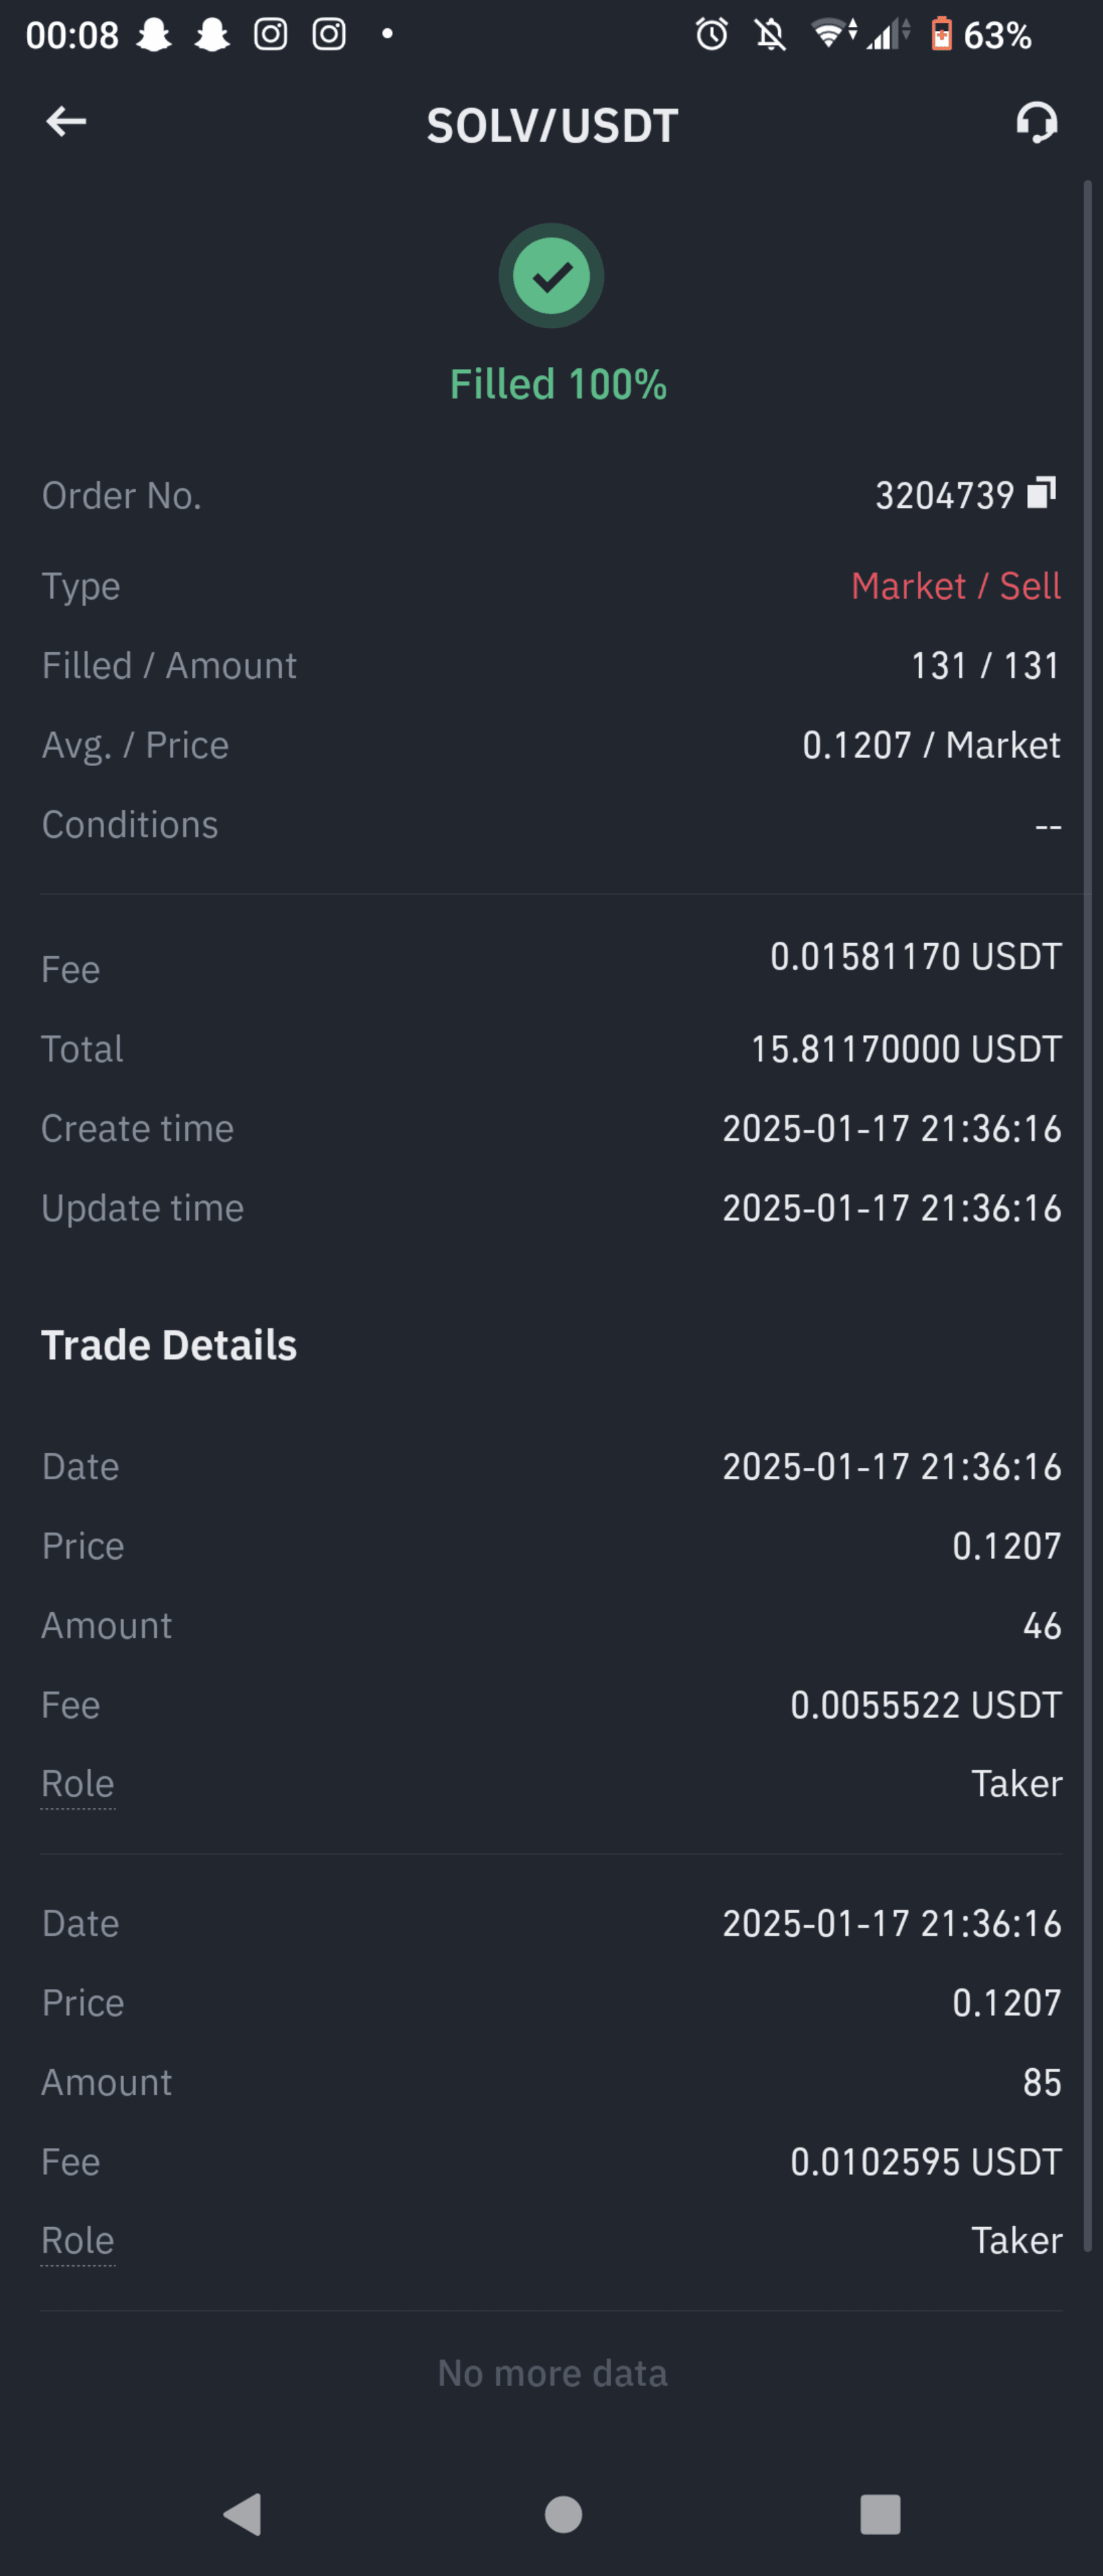Tap the back arrow in the header
Screen dimensions: 1103x2576
[66, 122]
